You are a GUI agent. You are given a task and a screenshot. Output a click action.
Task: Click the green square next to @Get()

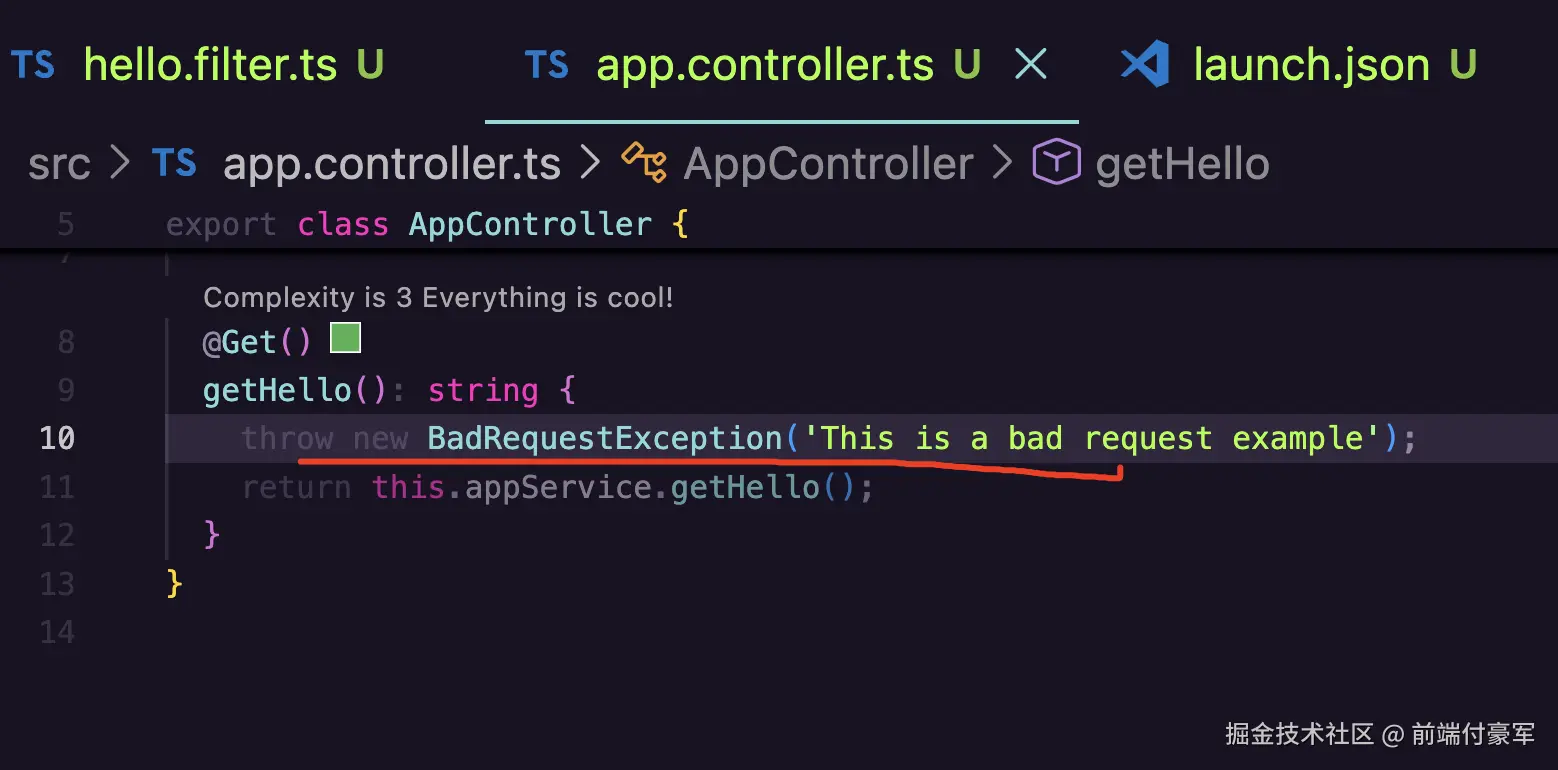[x=345, y=338]
